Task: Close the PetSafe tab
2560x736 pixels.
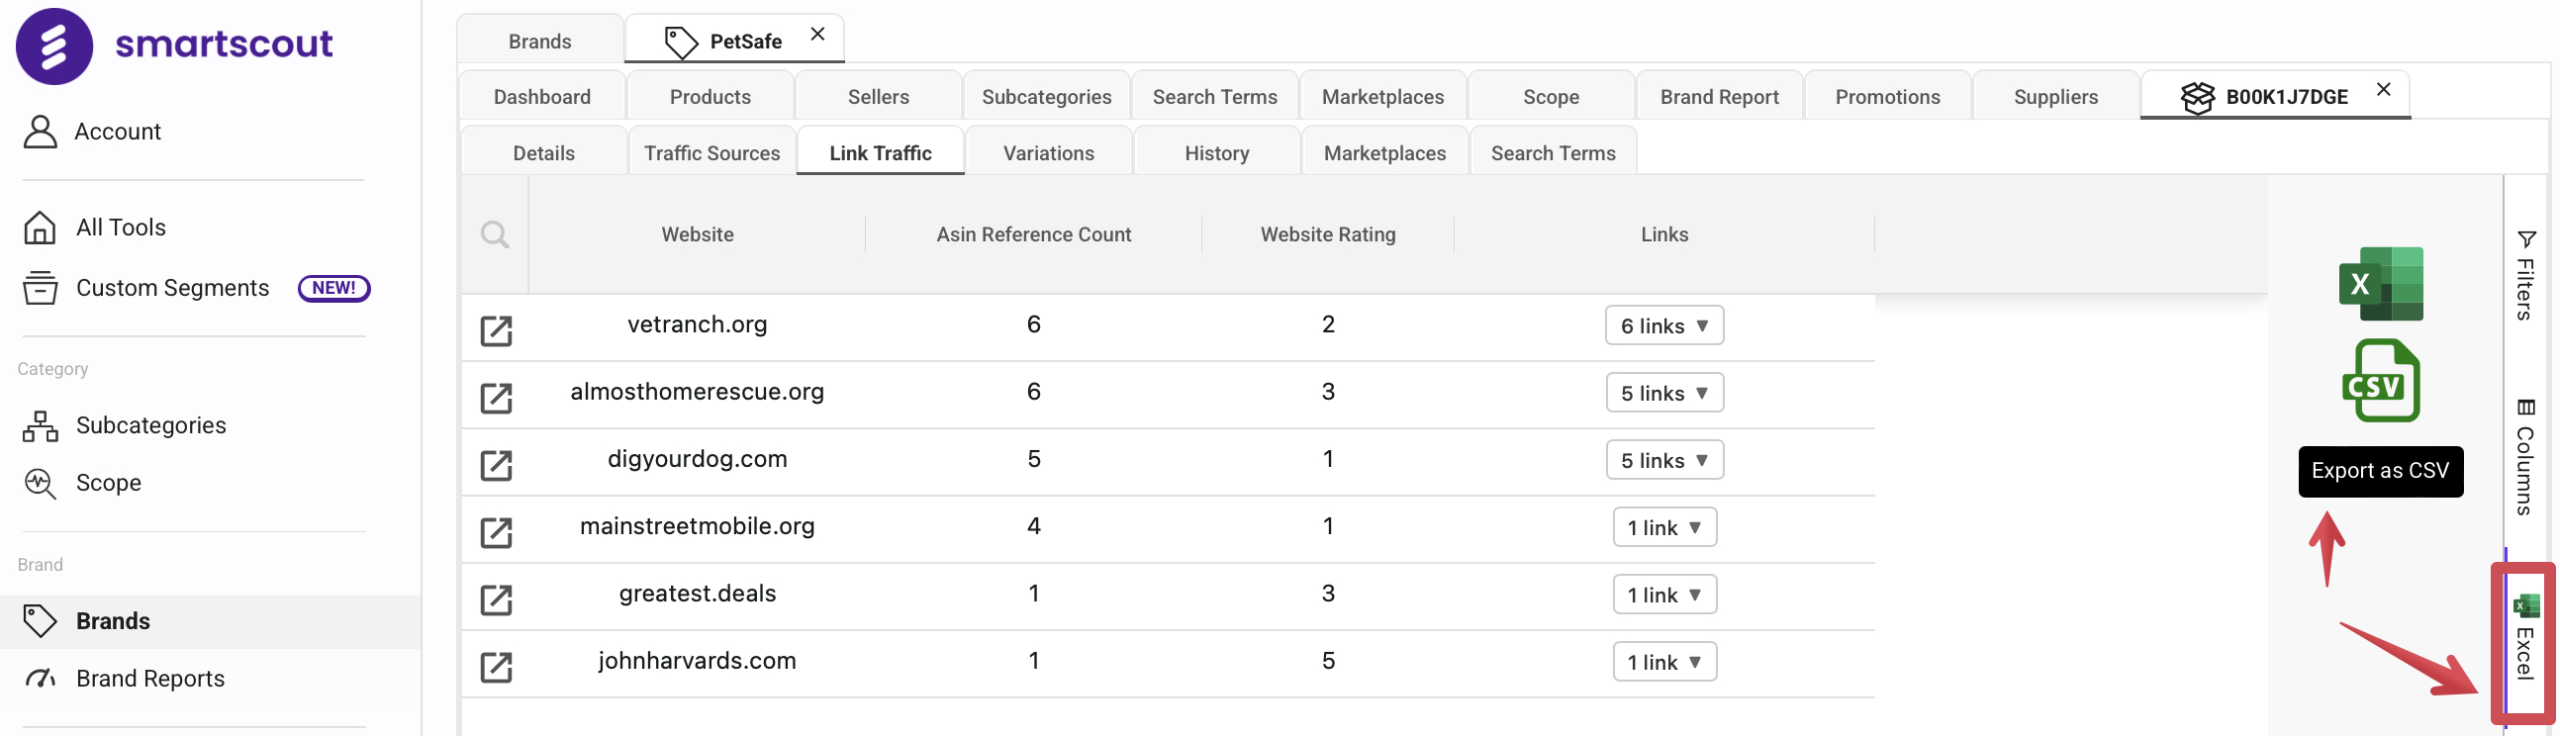Action: click(818, 34)
